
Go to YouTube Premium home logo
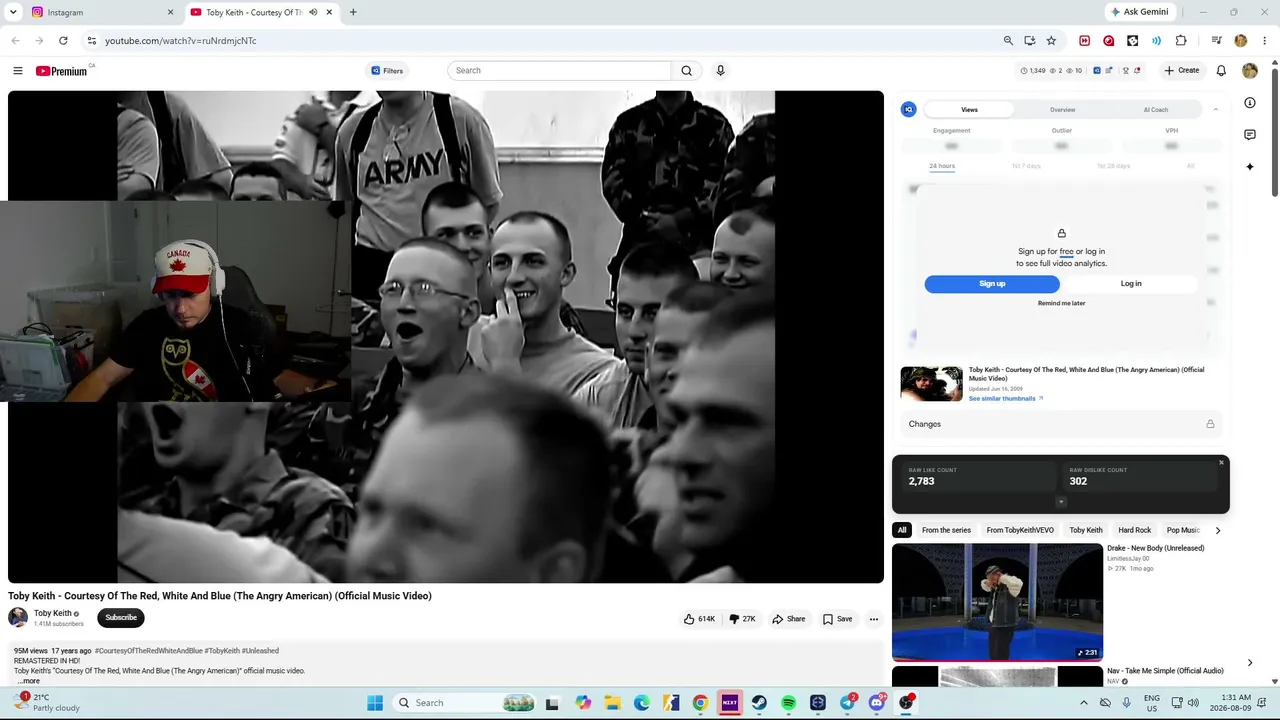click(62, 71)
